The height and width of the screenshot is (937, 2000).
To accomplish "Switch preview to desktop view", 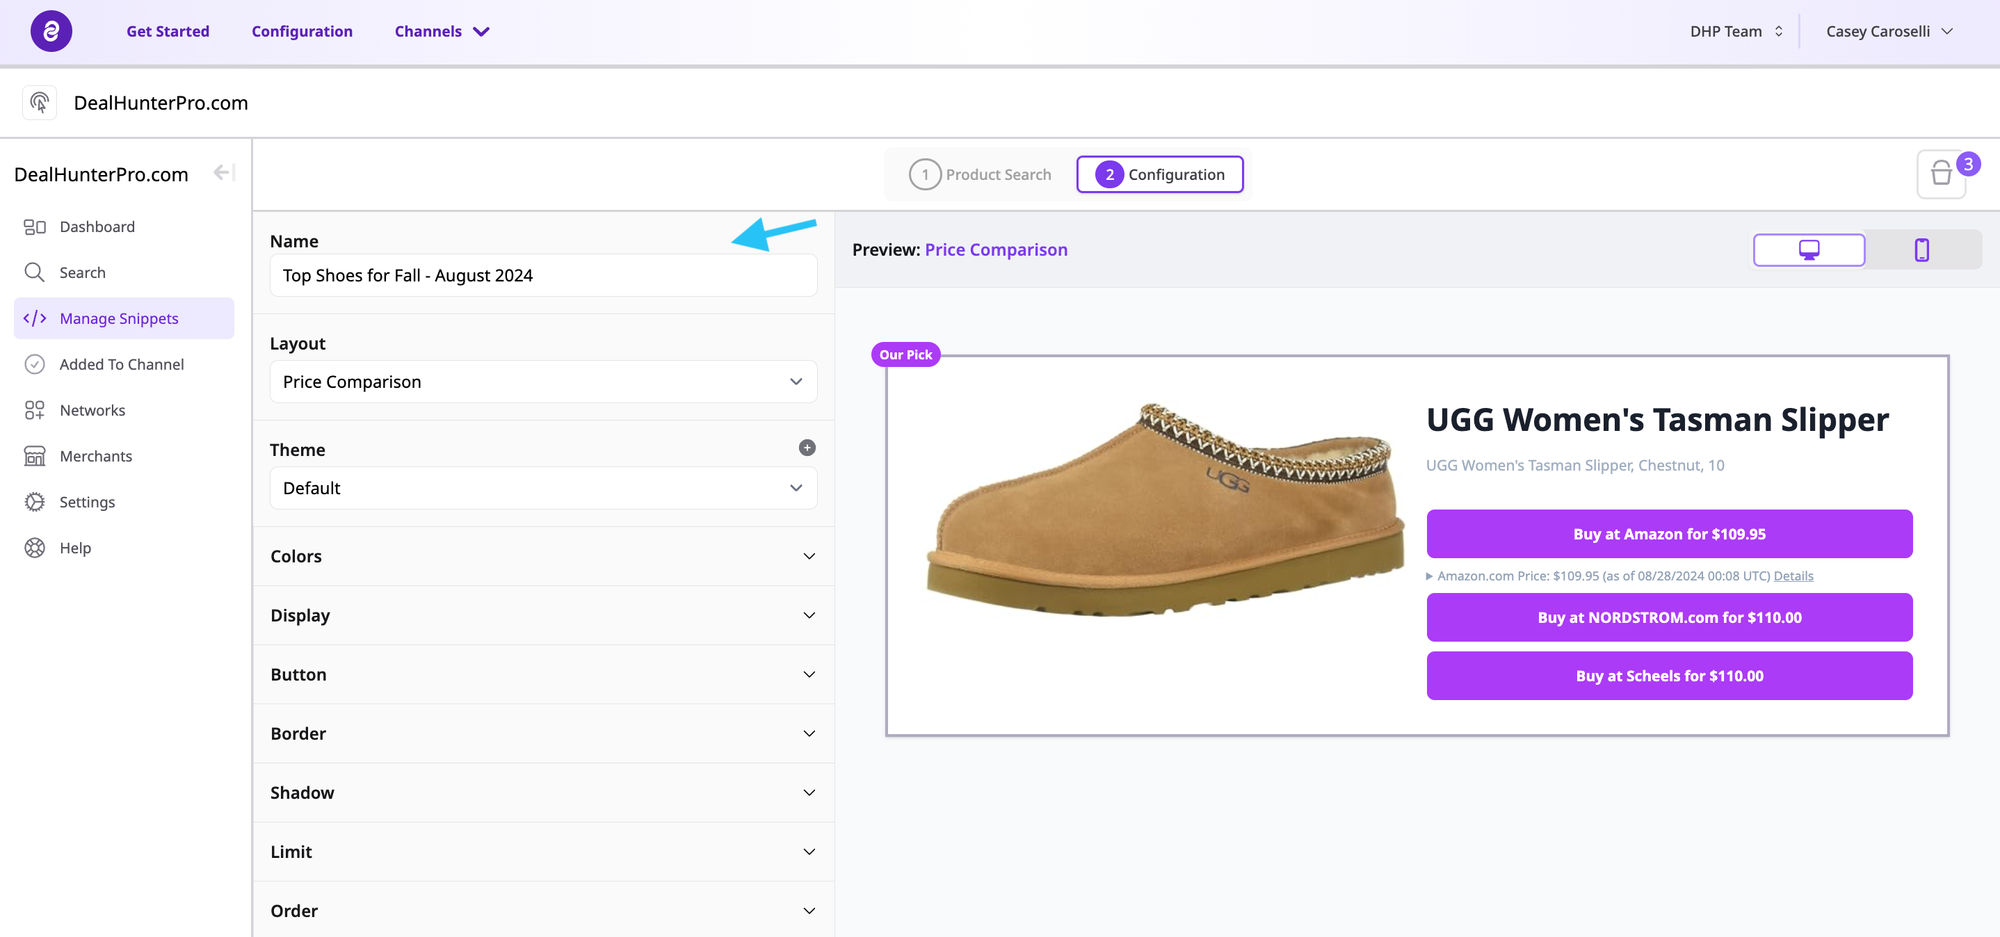I will click(x=1809, y=250).
